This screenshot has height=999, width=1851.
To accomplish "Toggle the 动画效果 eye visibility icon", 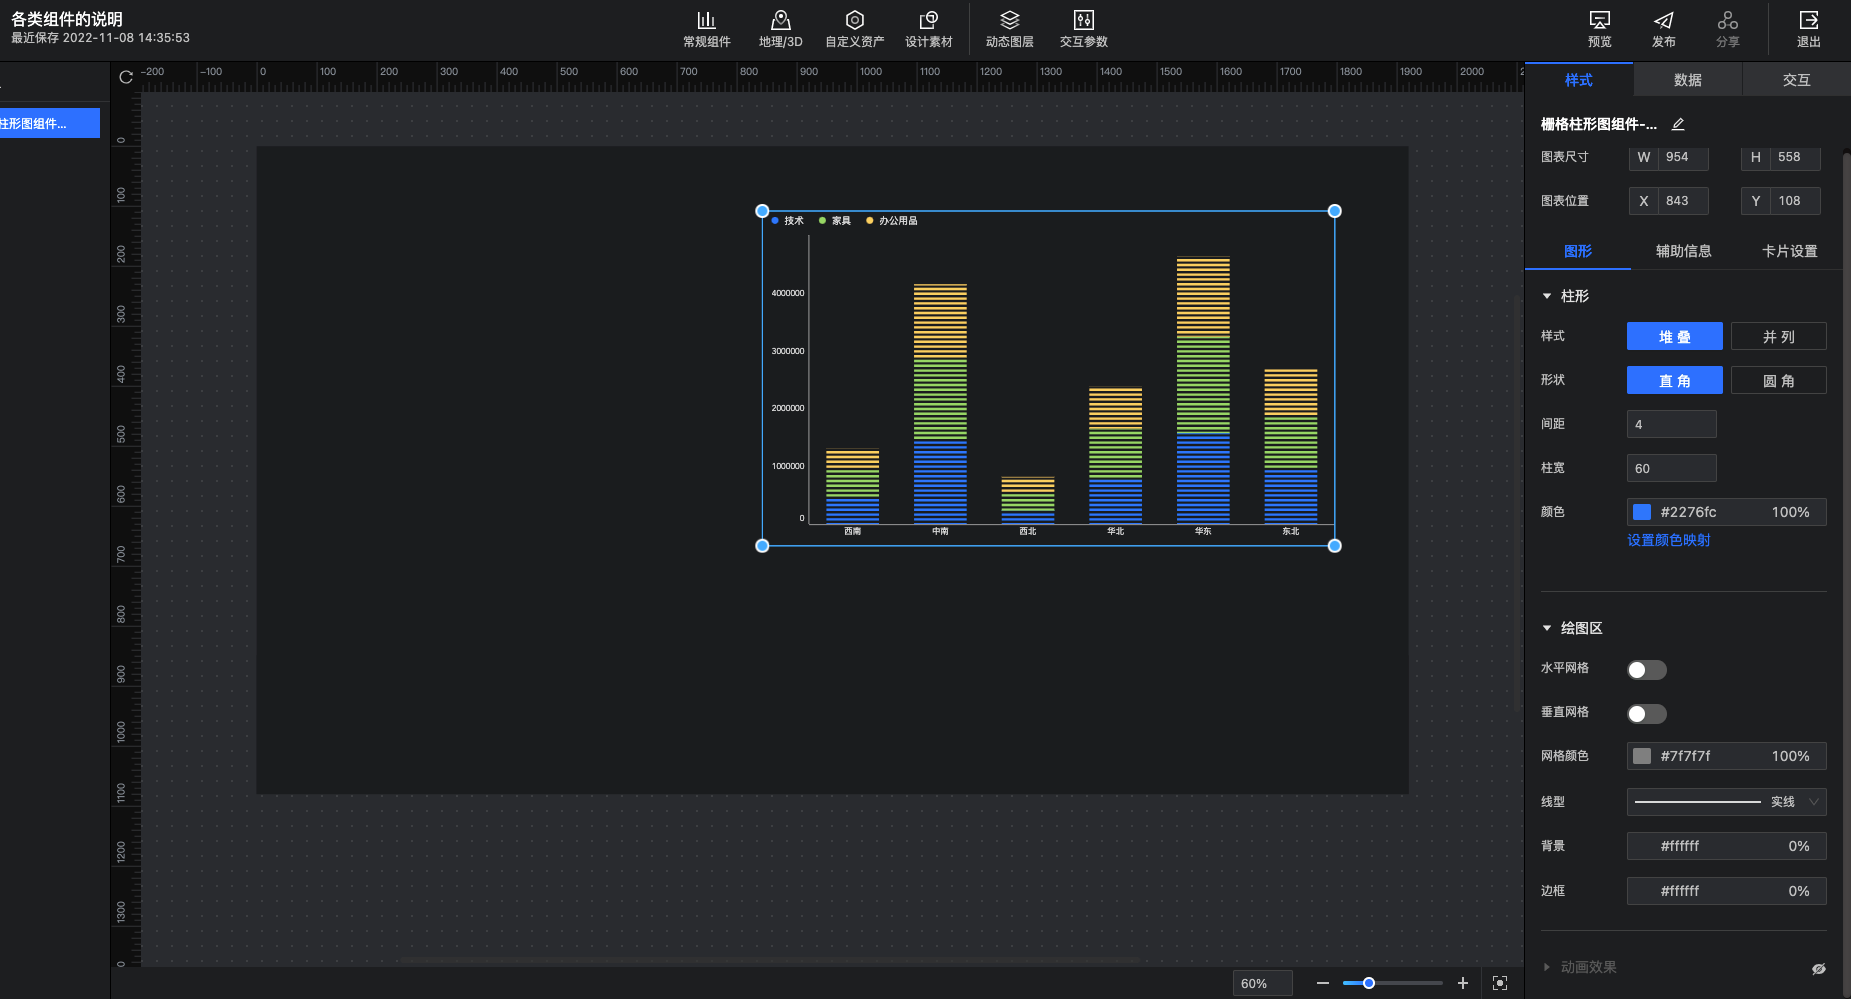I will [1819, 968].
